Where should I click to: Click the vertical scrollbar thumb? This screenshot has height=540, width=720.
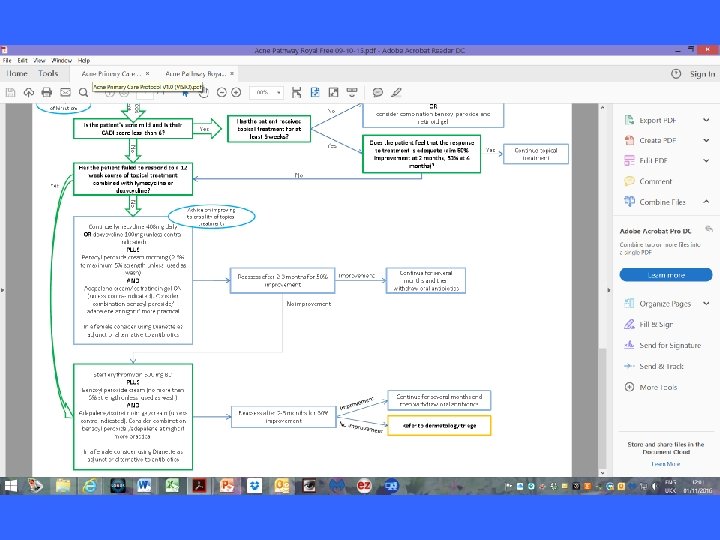602,409
